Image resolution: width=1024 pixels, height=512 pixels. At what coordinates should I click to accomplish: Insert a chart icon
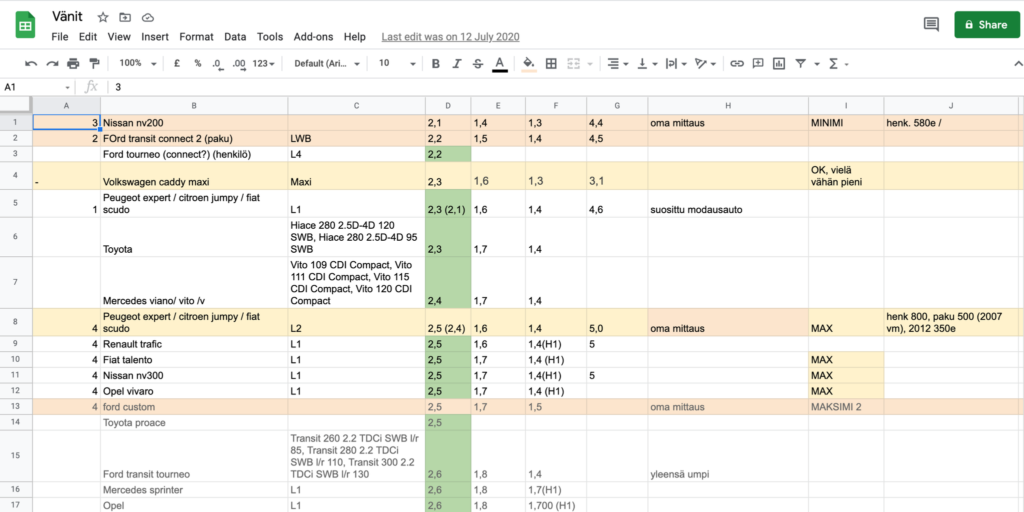pos(778,63)
